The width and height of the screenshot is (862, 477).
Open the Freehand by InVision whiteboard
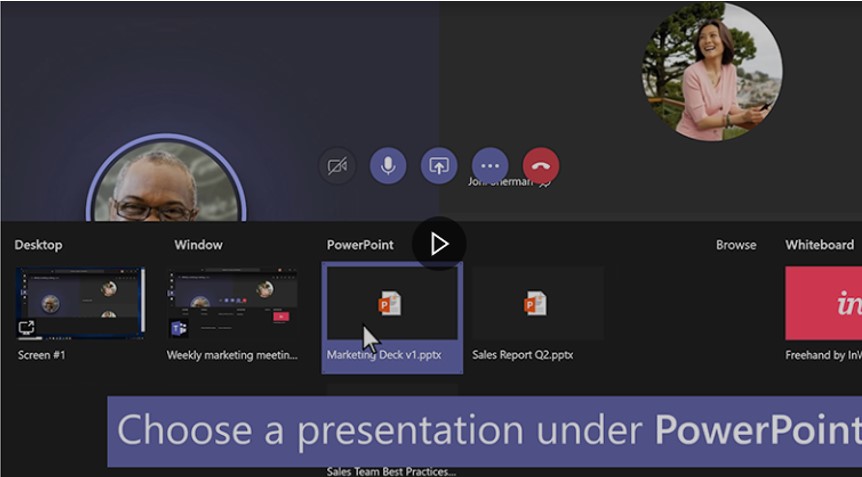(x=824, y=303)
